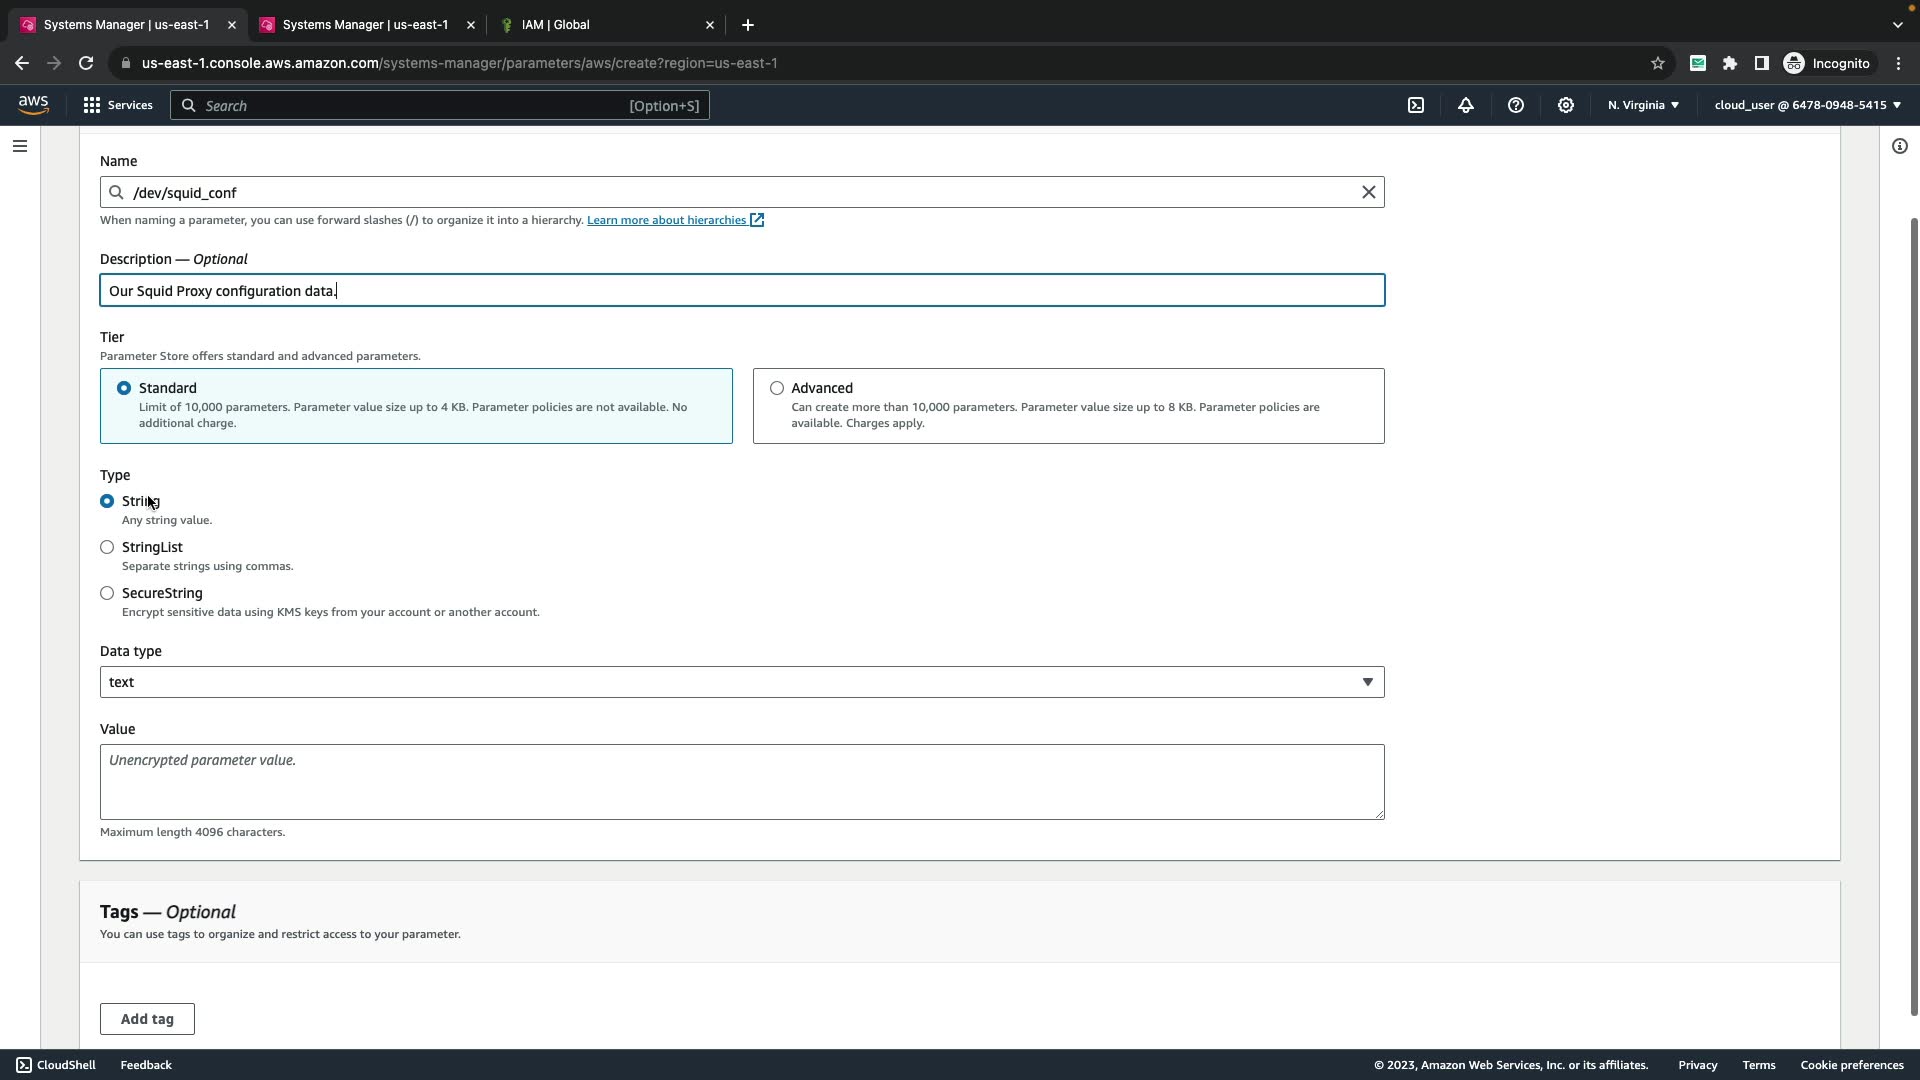The image size is (1920, 1080).
Task: Open the info panel icon at right
Action: coord(1899,146)
